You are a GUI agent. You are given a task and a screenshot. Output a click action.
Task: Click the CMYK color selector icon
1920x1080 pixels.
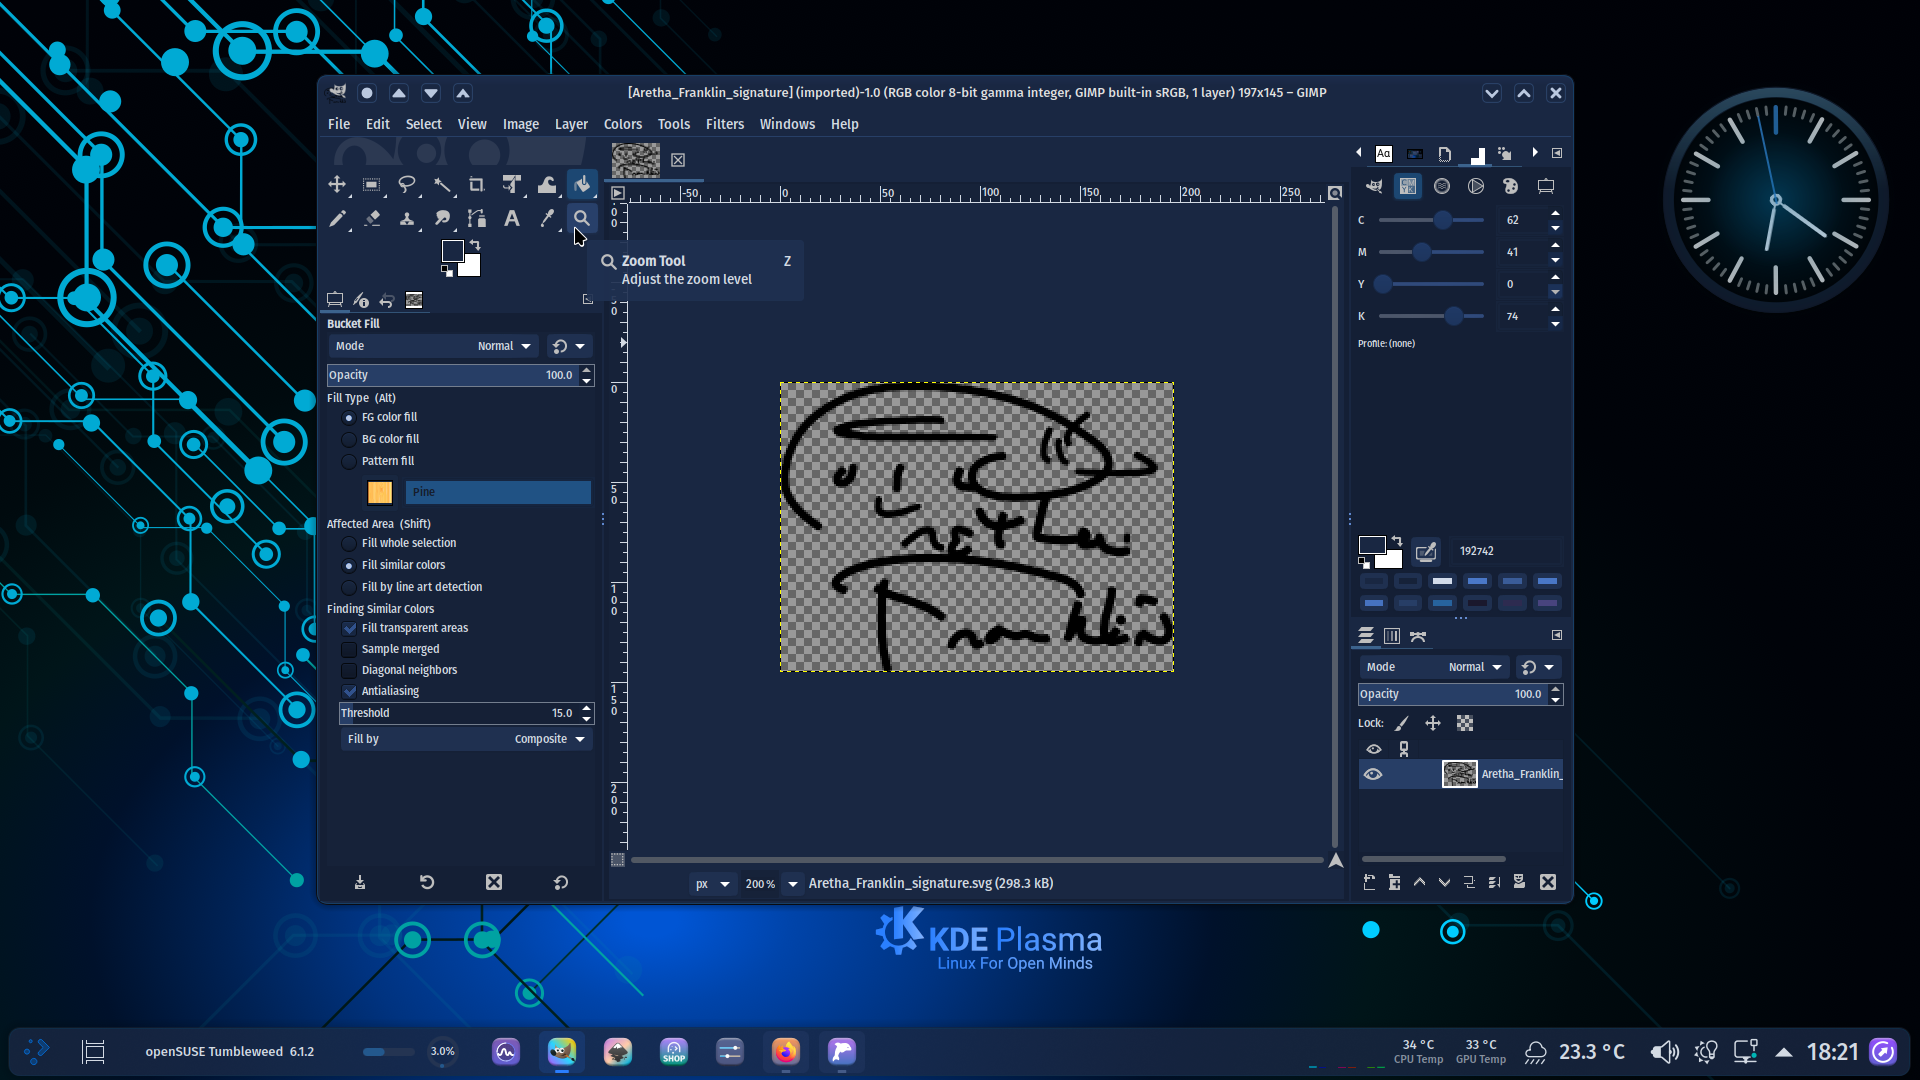[1408, 186]
